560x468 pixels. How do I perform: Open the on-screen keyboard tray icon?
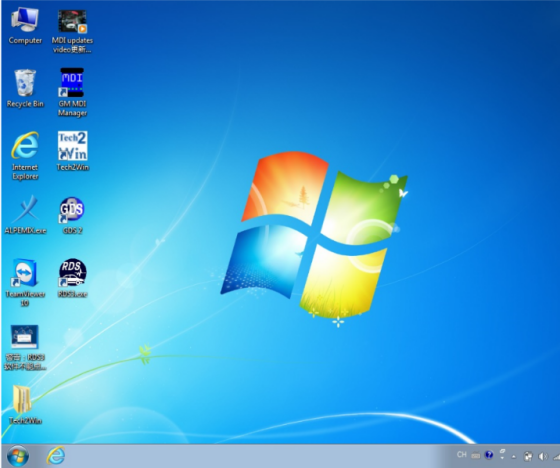pyautogui.click(x=476, y=455)
